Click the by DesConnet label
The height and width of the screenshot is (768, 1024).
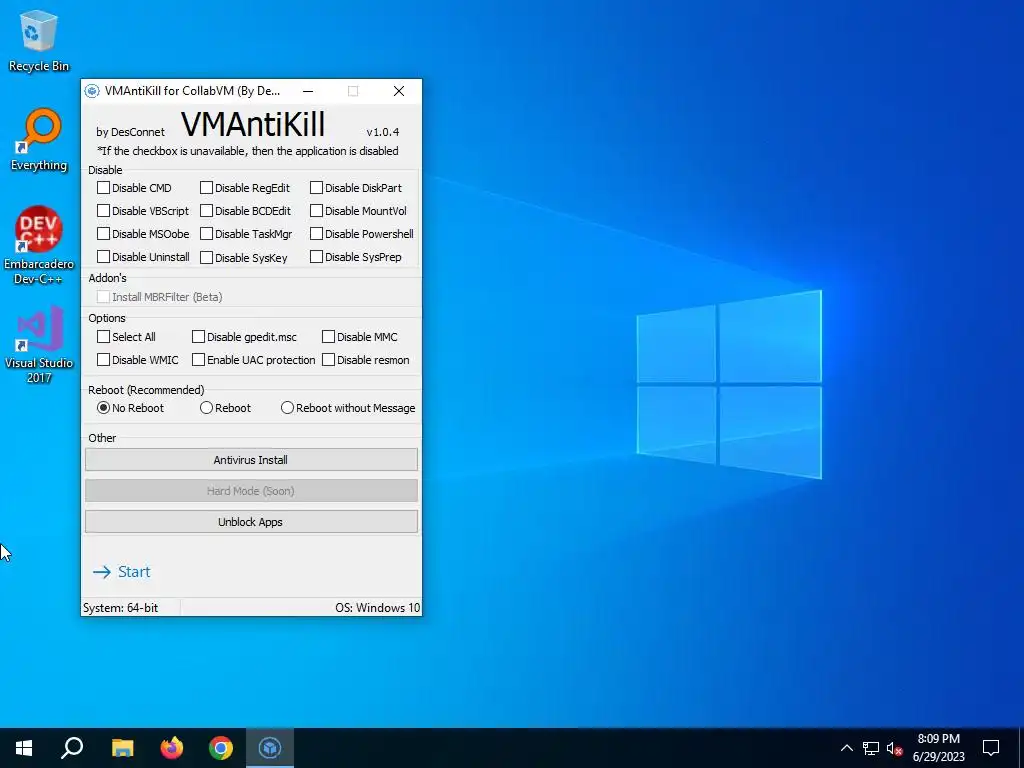coord(131,132)
